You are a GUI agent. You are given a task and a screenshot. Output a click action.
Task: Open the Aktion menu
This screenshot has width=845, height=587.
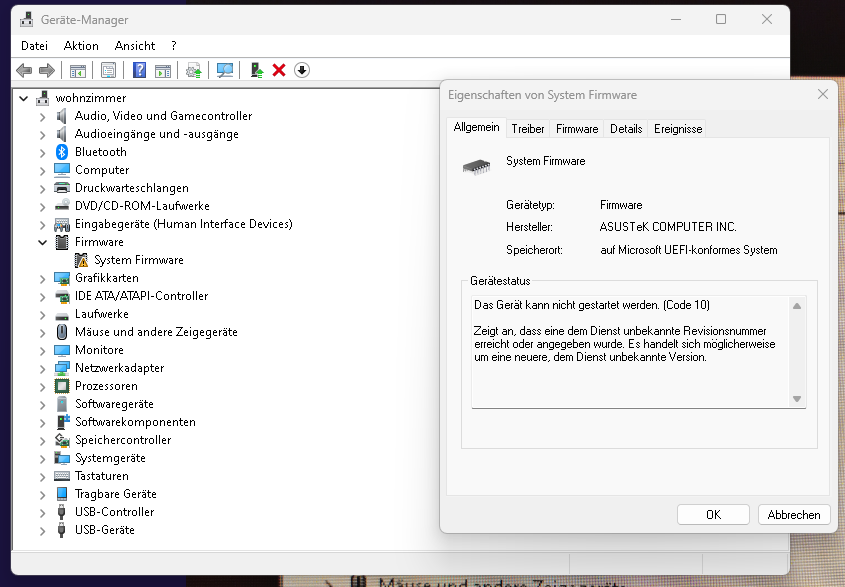coord(81,46)
